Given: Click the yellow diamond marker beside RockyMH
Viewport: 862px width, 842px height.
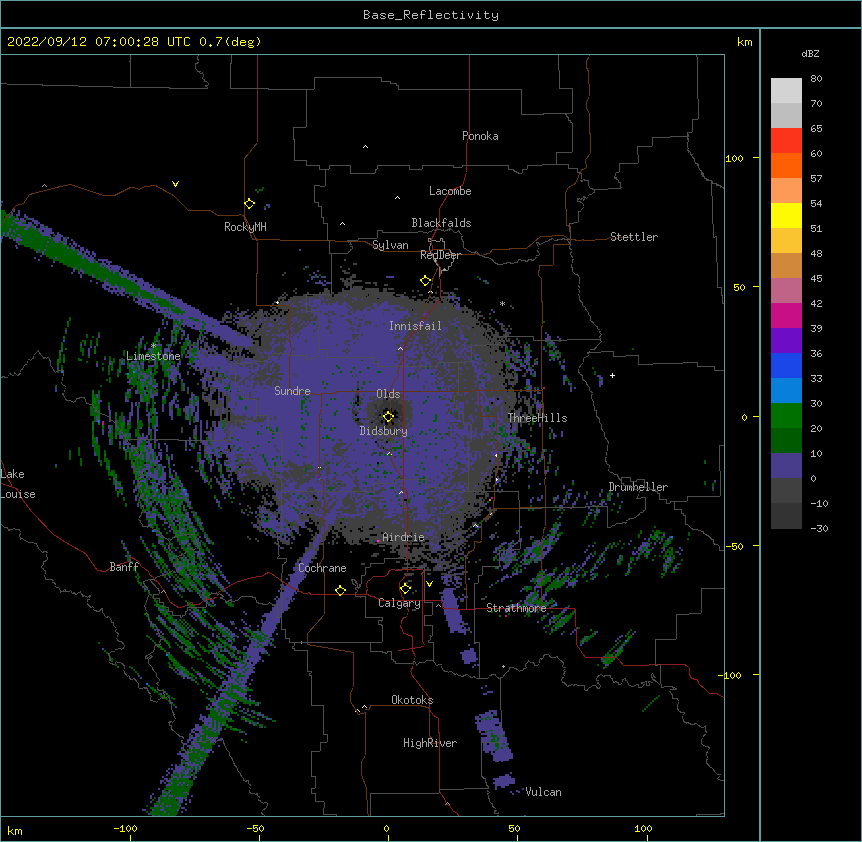Looking at the screenshot, I should pyautogui.click(x=250, y=204).
